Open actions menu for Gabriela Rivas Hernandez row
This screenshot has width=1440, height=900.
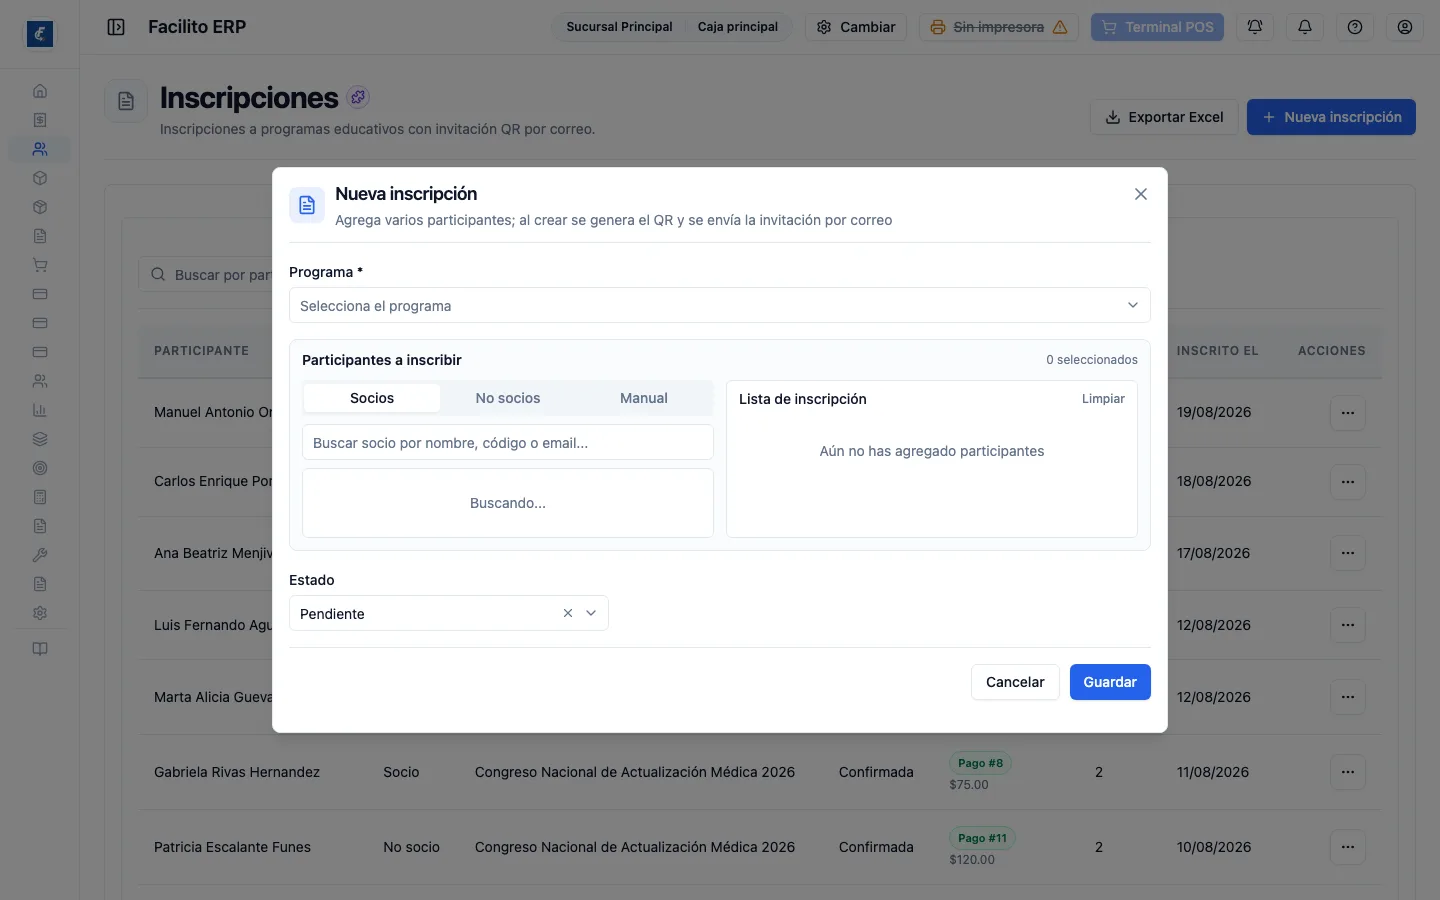[x=1348, y=772]
